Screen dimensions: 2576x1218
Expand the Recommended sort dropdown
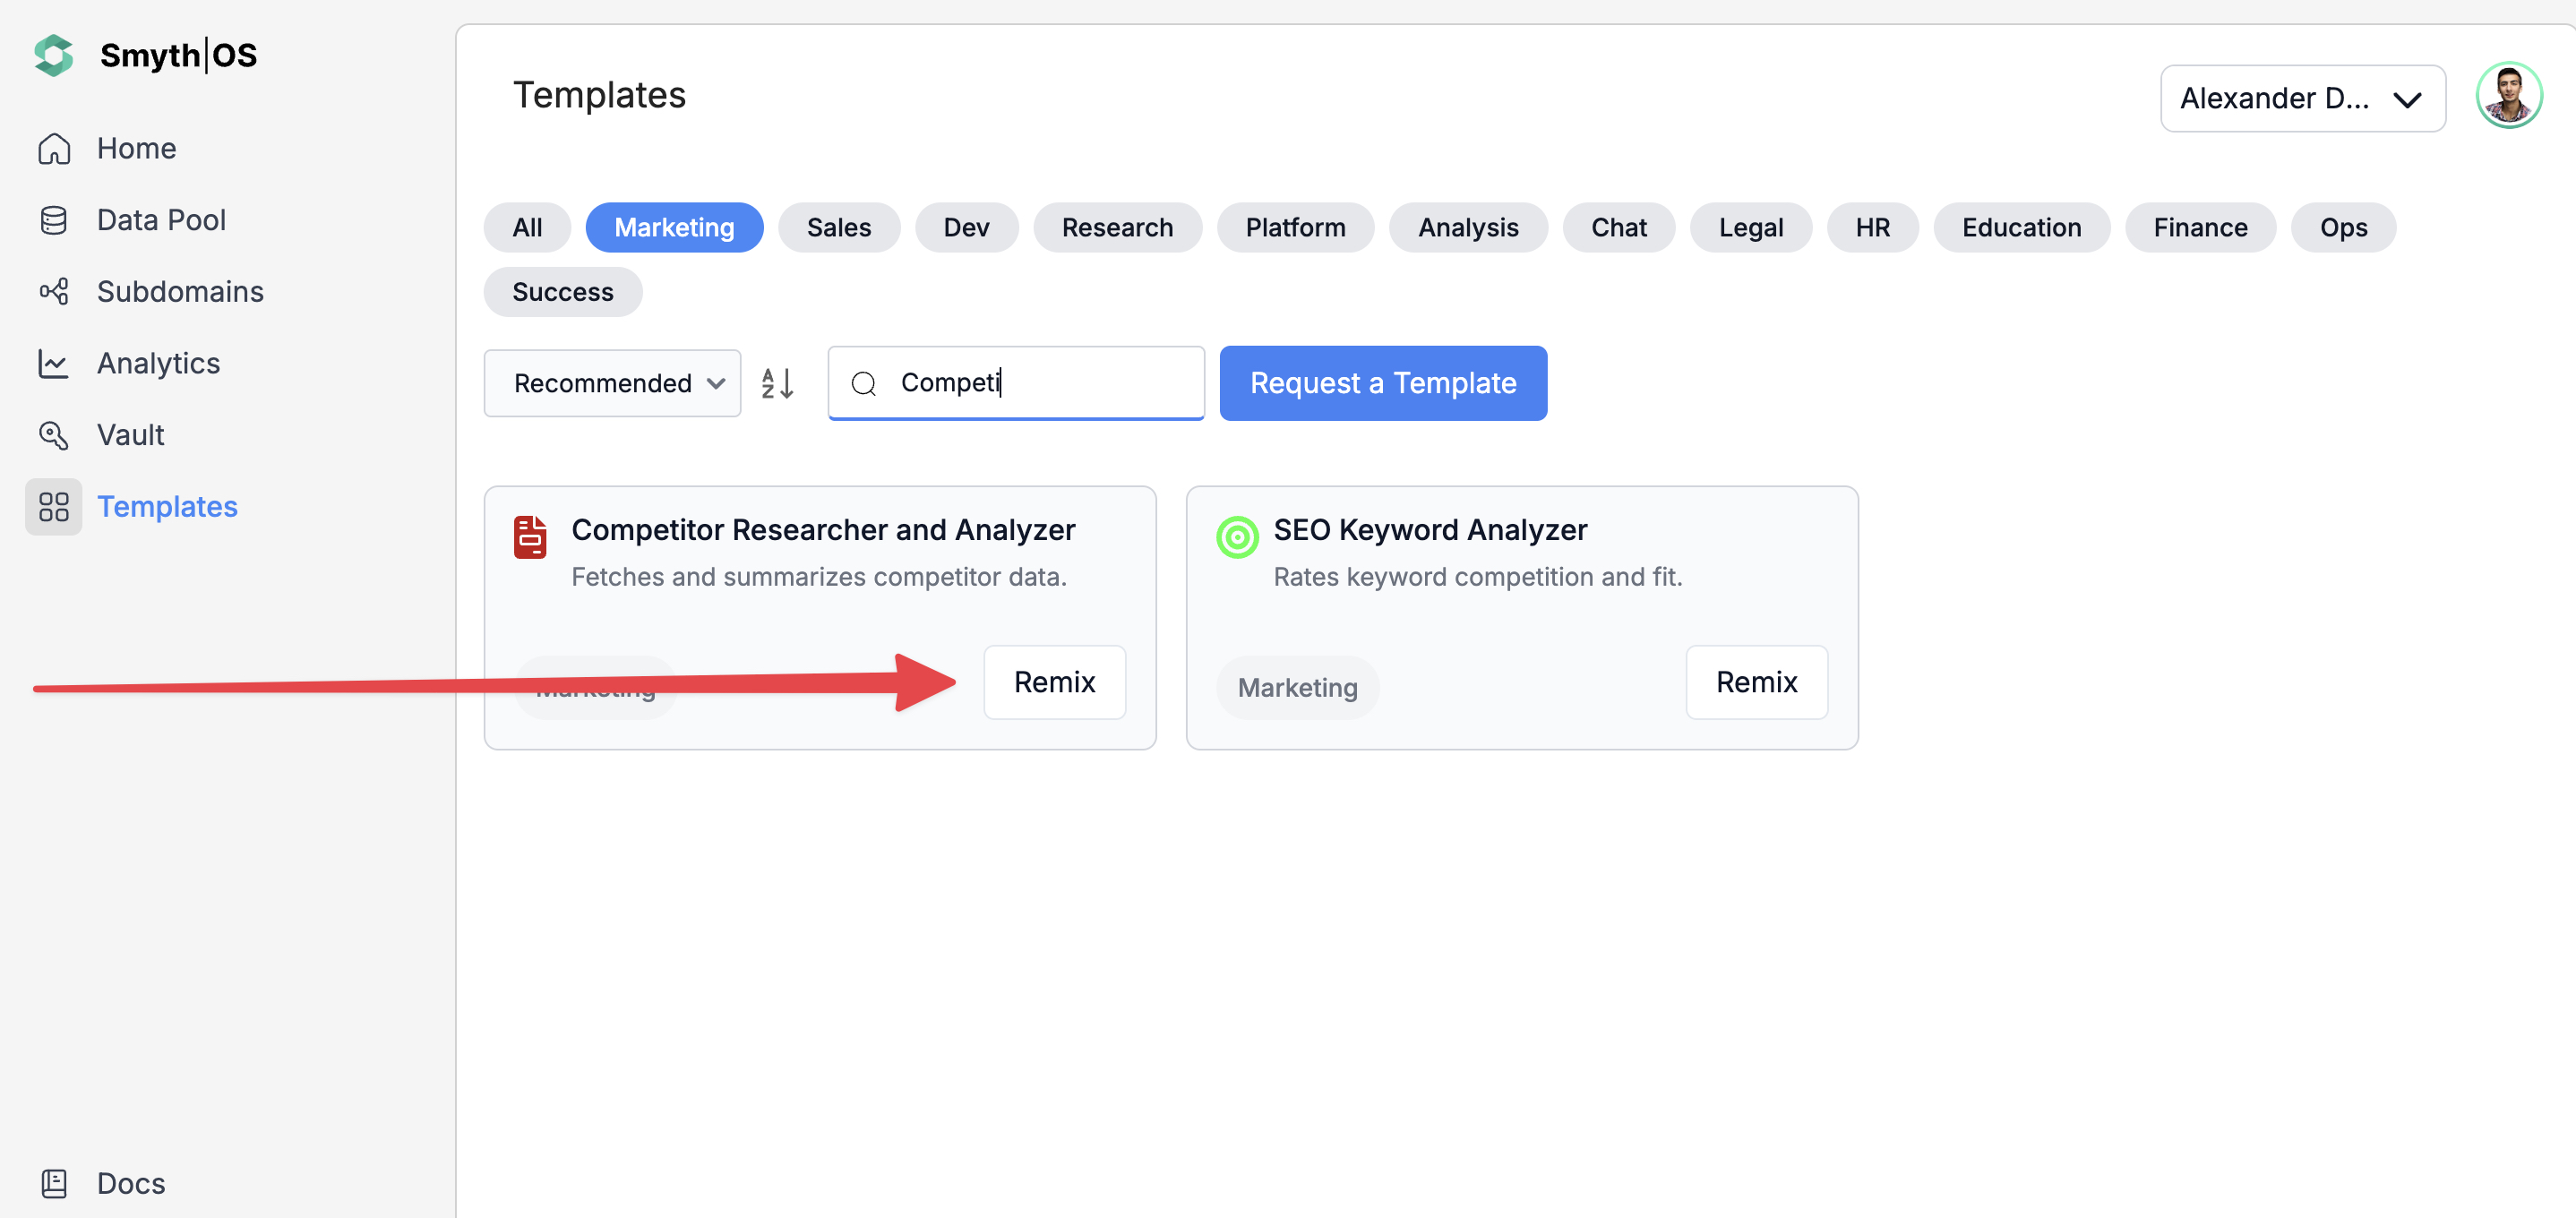click(612, 383)
